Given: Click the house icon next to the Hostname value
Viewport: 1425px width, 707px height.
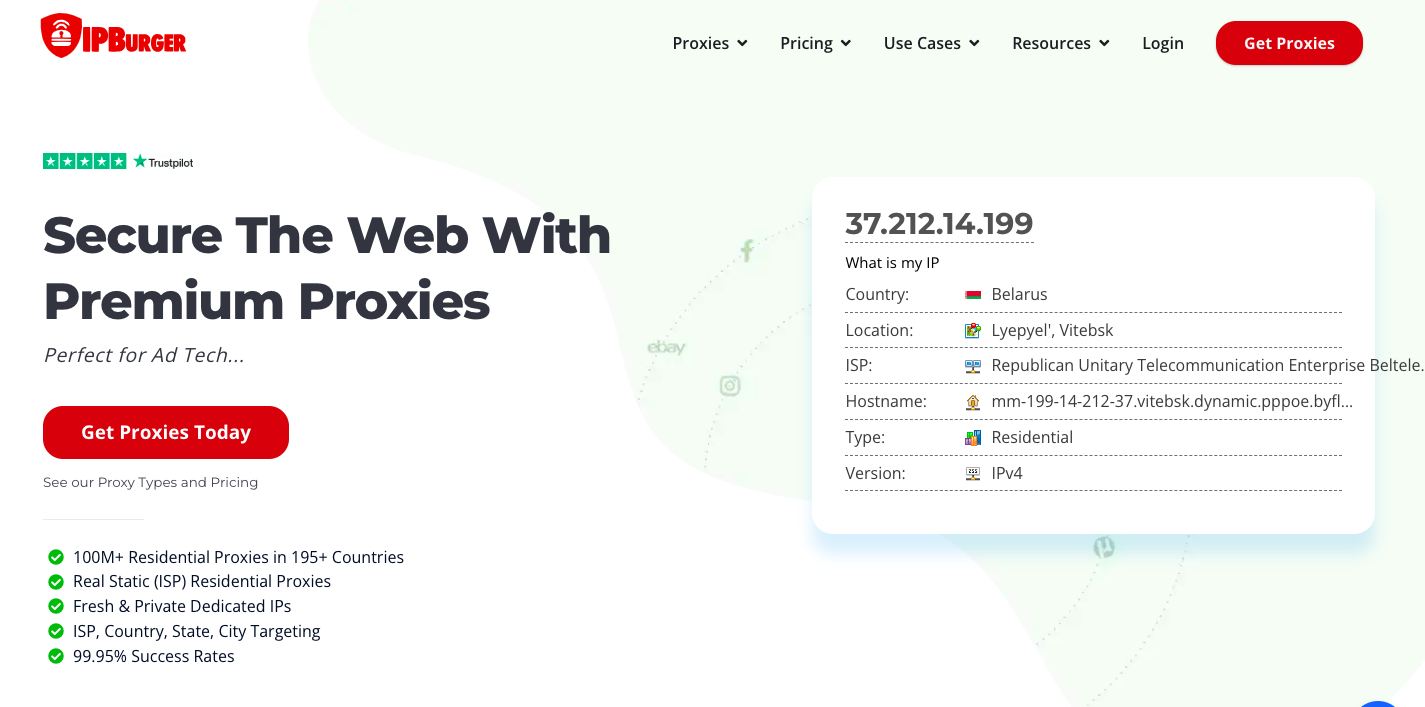Looking at the screenshot, I should click(x=971, y=401).
